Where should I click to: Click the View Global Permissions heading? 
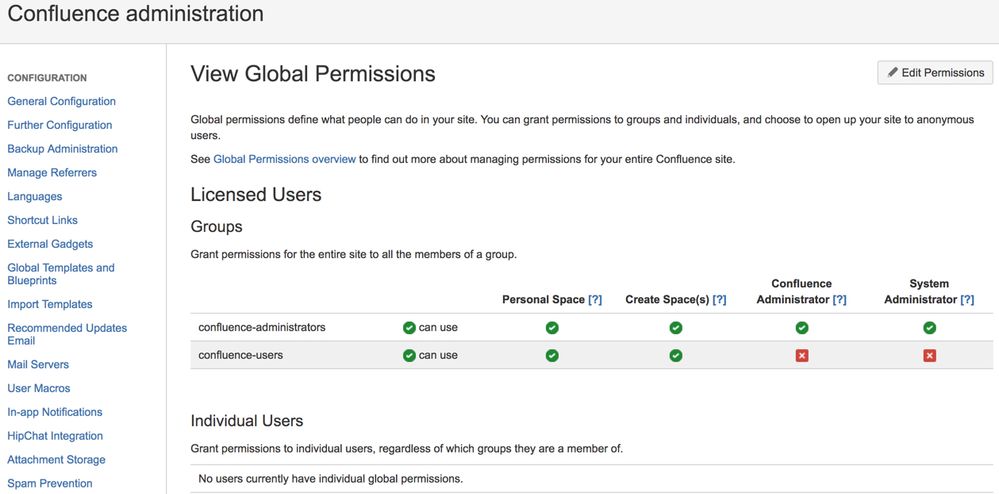click(x=313, y=74)
